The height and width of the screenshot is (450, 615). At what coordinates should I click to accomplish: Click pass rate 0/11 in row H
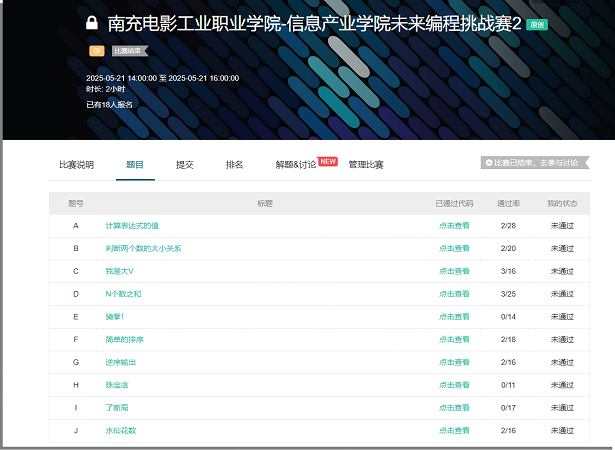point(508,385)
